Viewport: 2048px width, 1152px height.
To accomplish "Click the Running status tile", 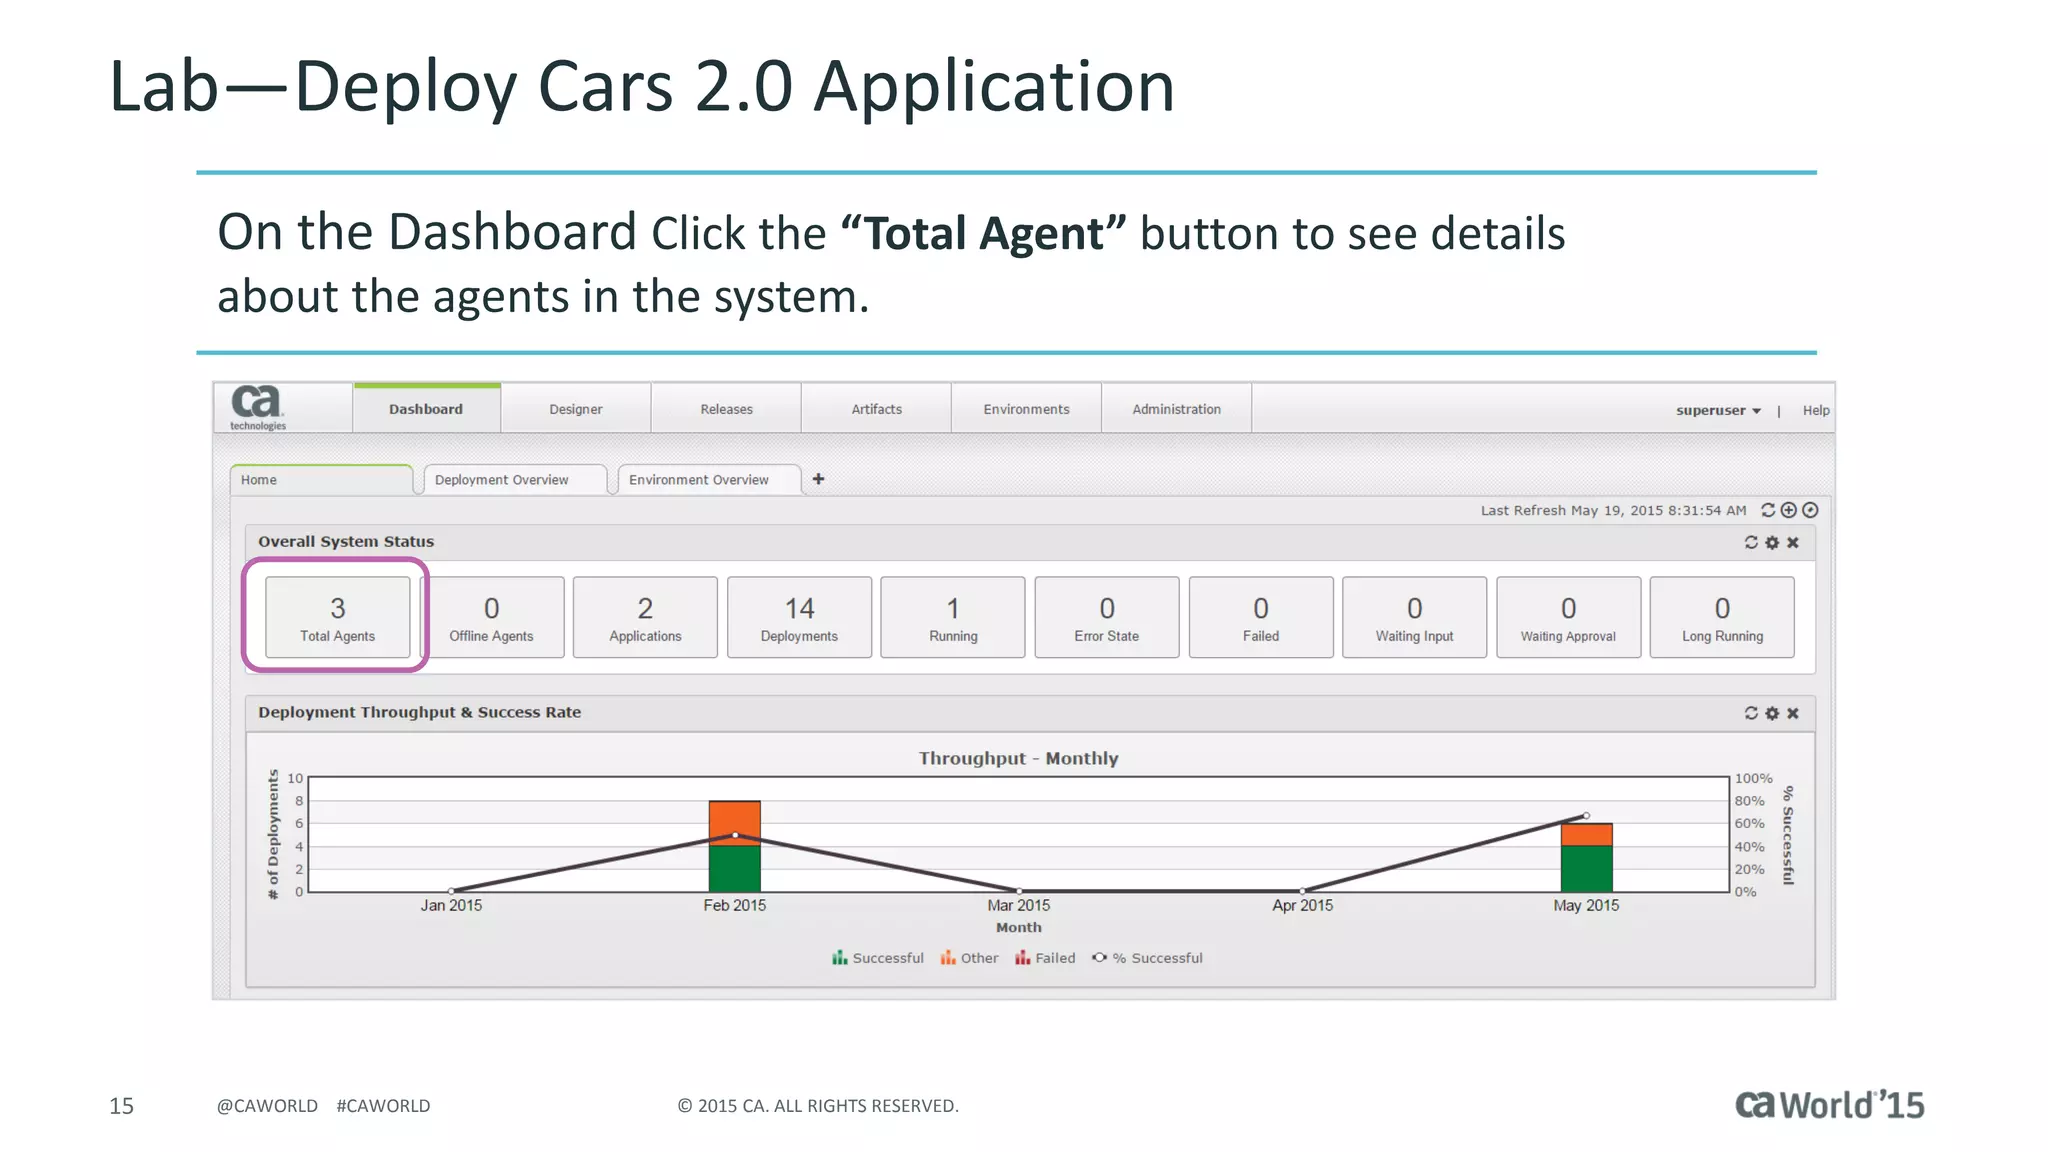I will (x=953, y=617).
